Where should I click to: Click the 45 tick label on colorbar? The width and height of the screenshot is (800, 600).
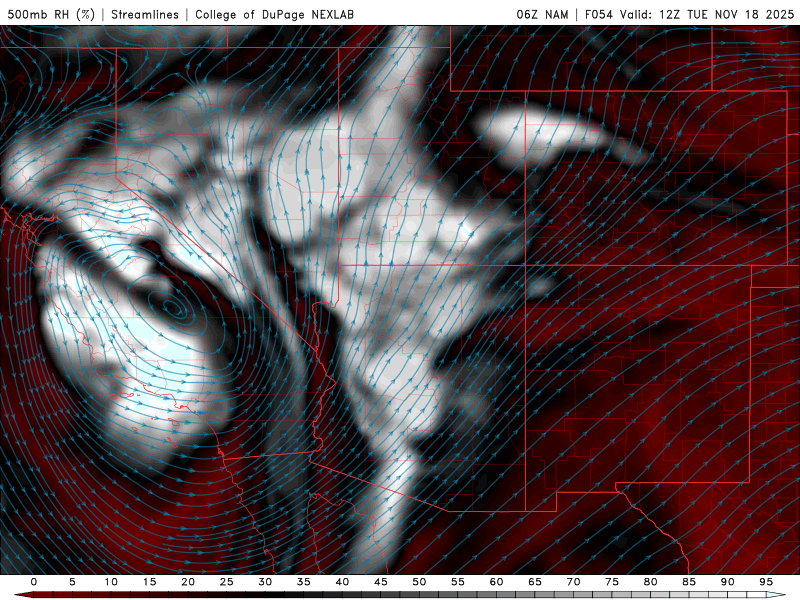(380, 582)
